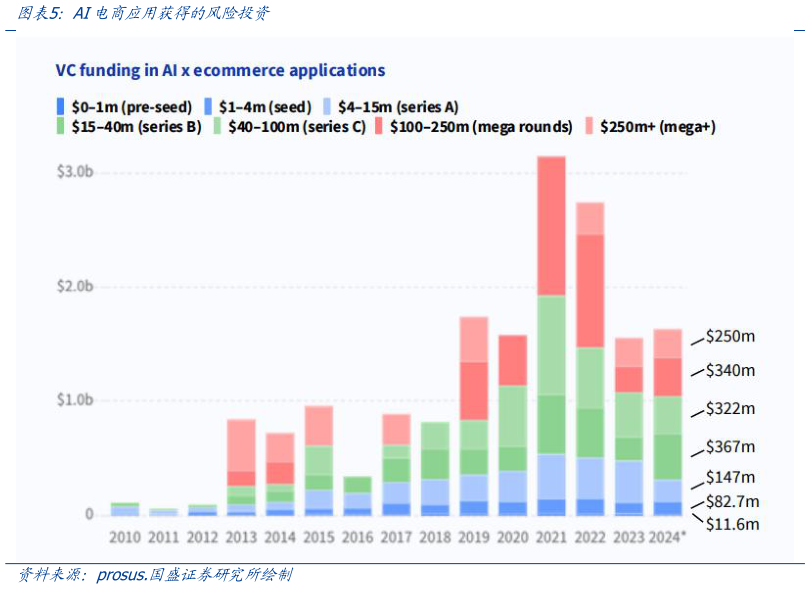Click the $1–4m (seed) legend swatch
Viewport: 810px width, 589px height.
(208, 106)
